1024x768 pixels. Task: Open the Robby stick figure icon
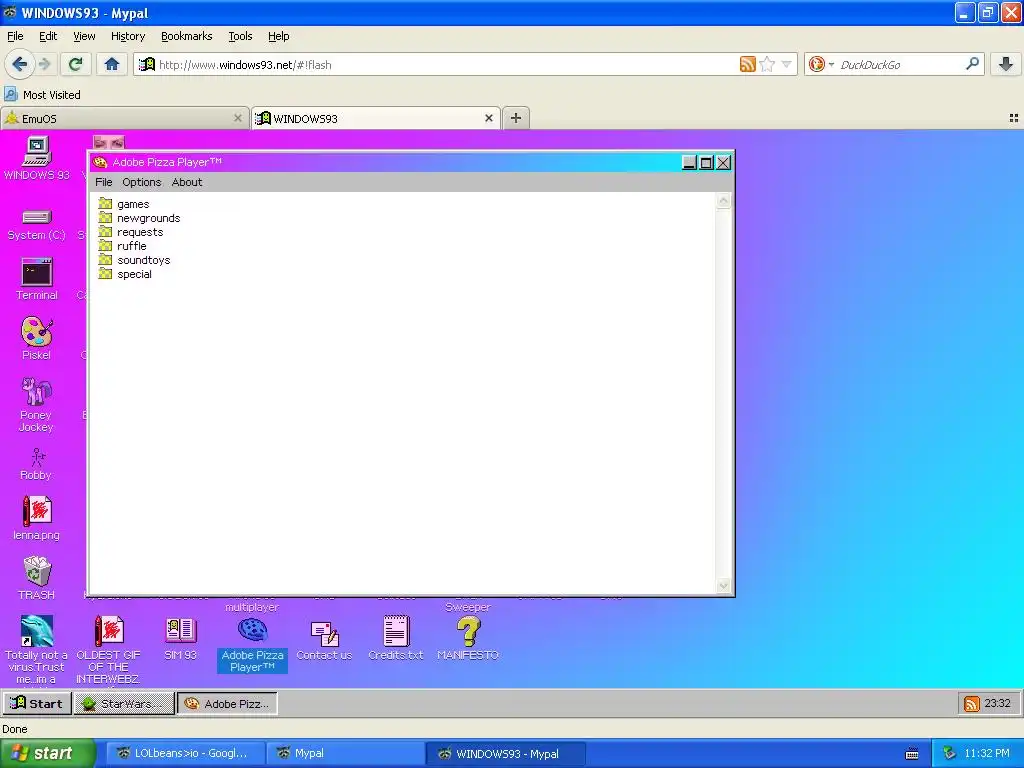pyautogui.click(x=37, y=464)
